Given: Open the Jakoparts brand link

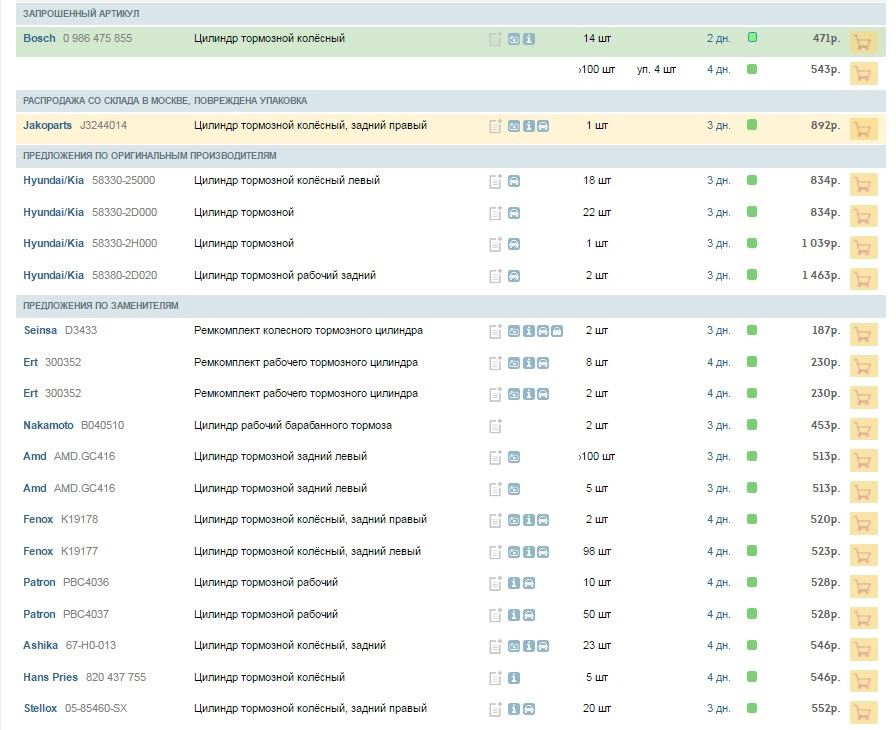Looking at the screenshot, I should point(47,125).
